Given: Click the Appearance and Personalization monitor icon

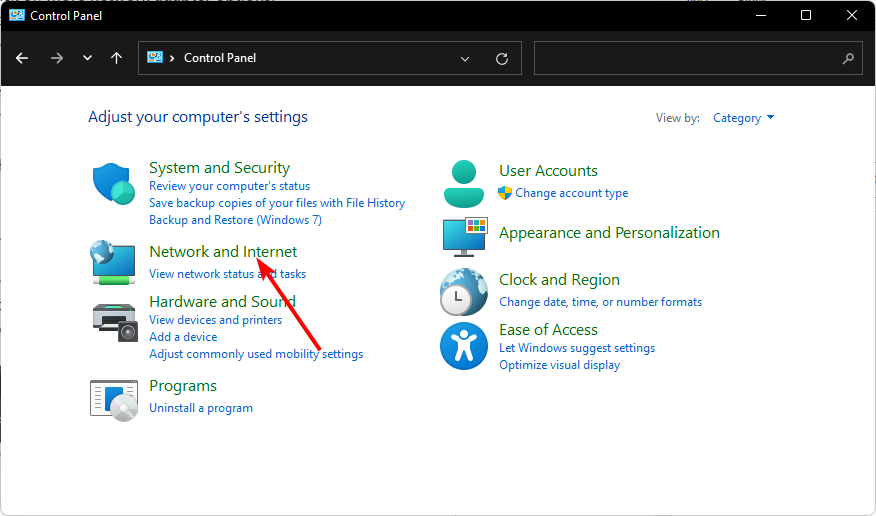Looking at the screenshot, I should (x=464, y=237).
